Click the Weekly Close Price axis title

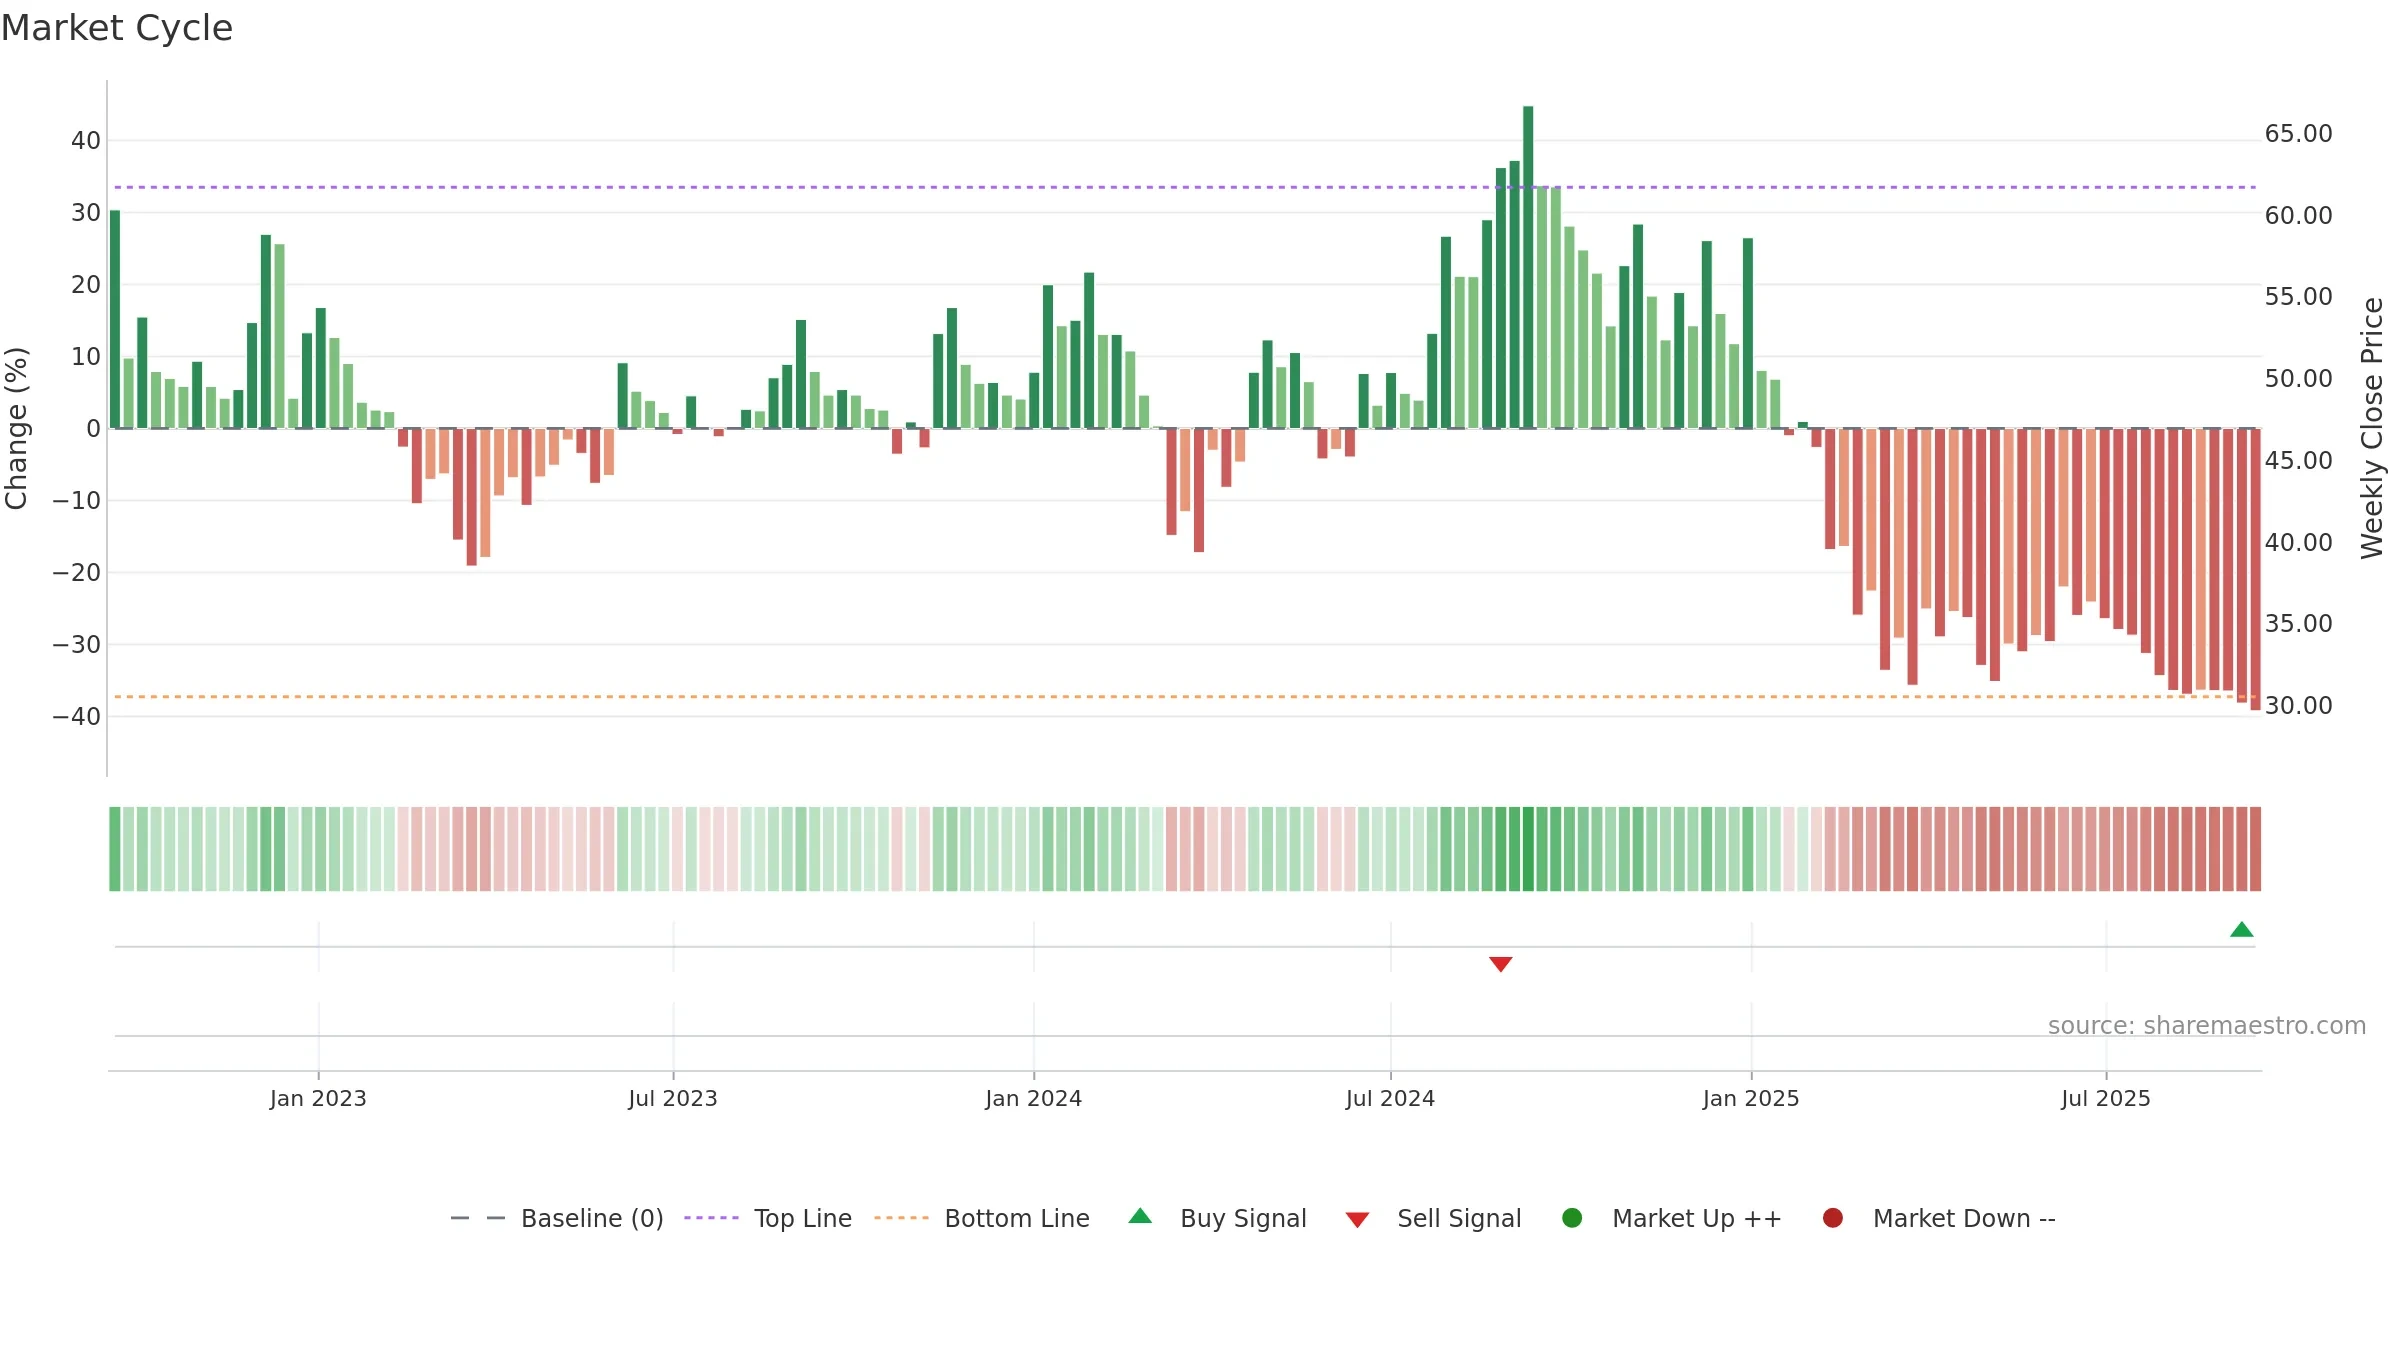(2372, 428)
